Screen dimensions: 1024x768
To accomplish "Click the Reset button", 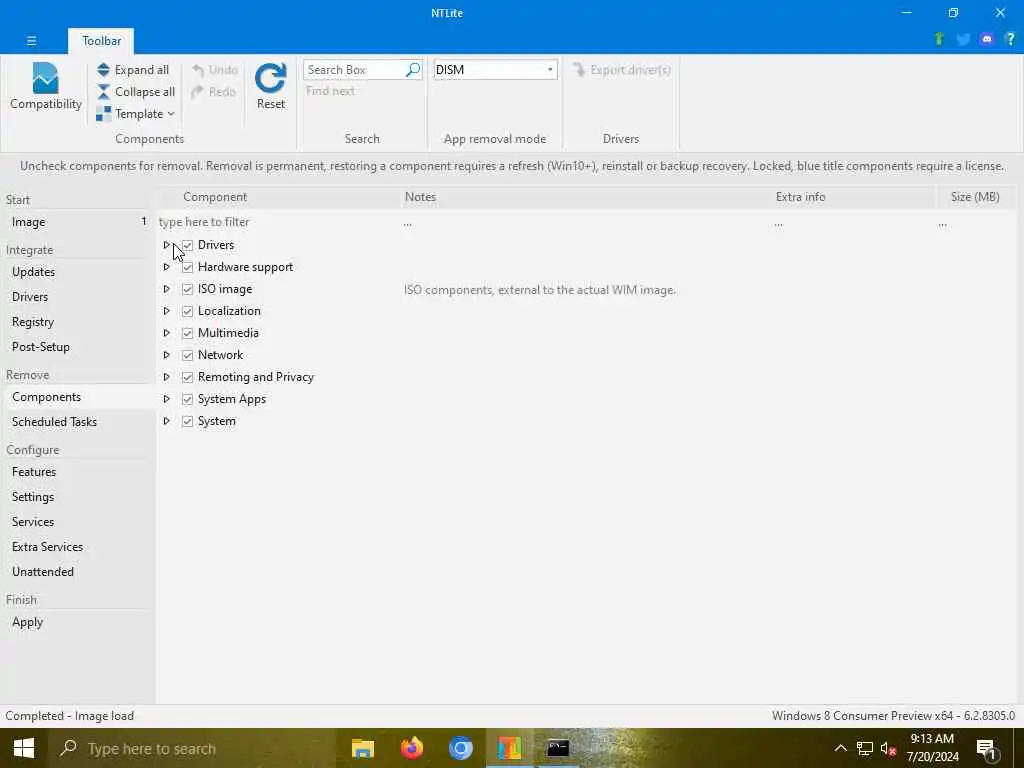I will pos(270,86).
